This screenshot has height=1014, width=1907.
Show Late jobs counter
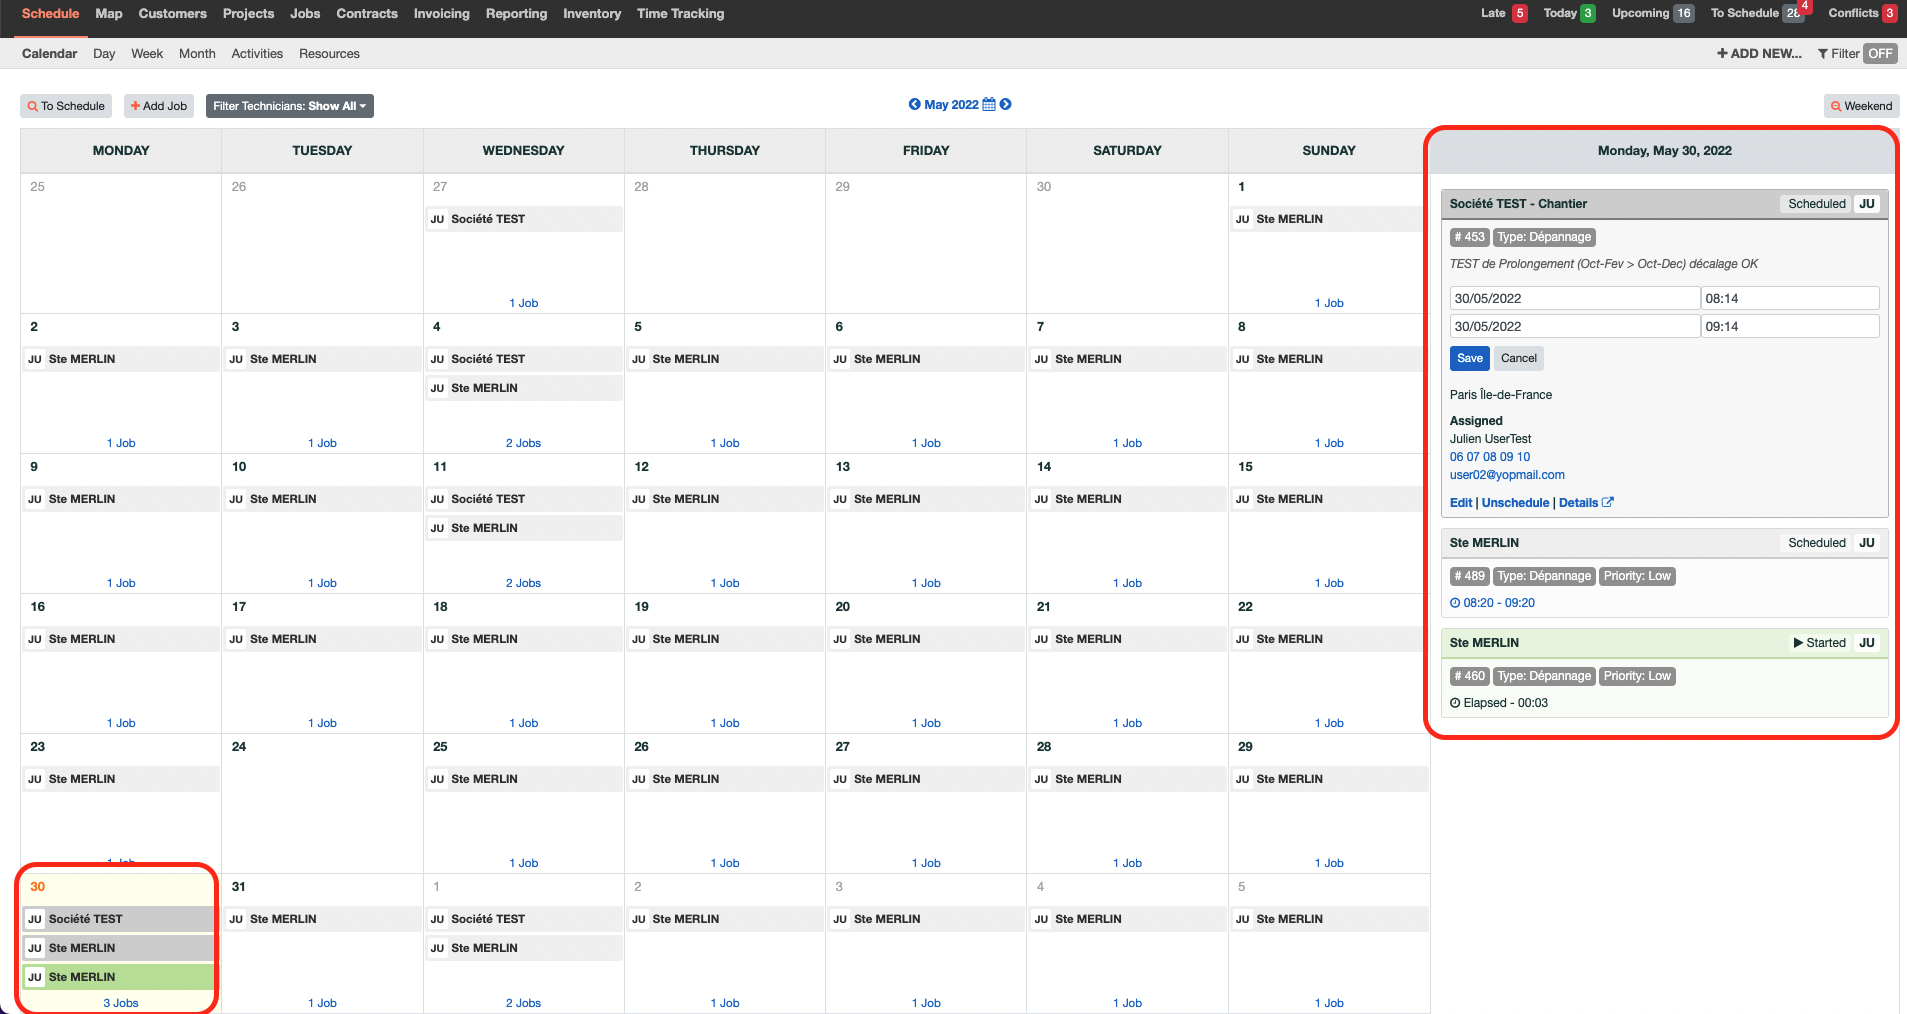[x=1504, y=13]
